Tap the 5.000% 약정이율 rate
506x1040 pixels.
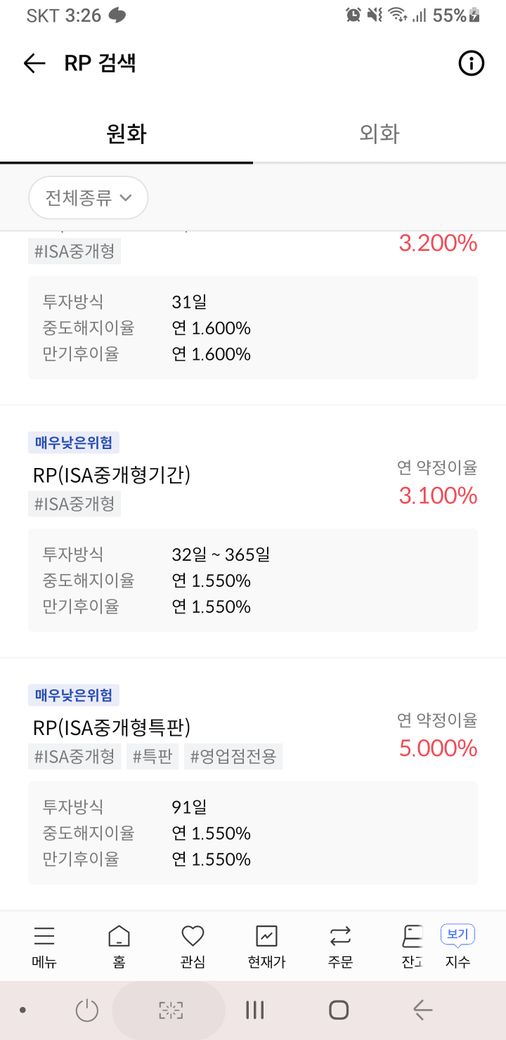(x=438, y=748)
